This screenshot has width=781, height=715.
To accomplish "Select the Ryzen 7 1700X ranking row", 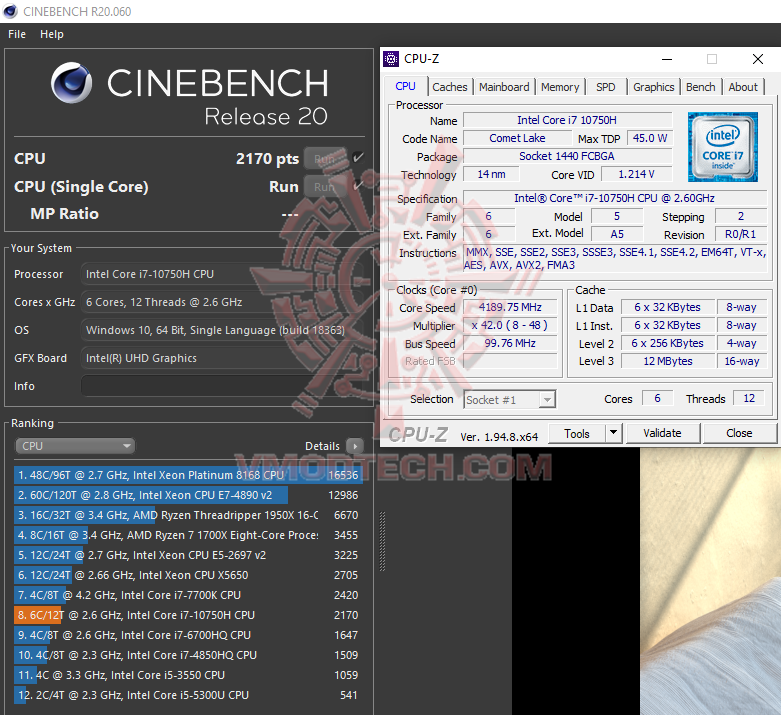I will click(x=188, y=535).
